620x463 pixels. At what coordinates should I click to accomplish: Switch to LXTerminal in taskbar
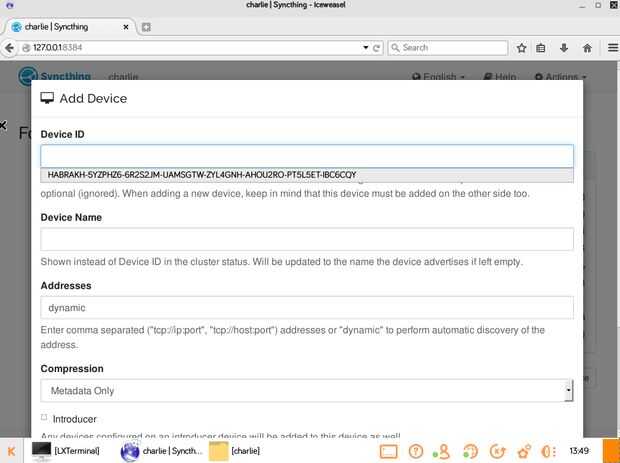coord(66,451)
